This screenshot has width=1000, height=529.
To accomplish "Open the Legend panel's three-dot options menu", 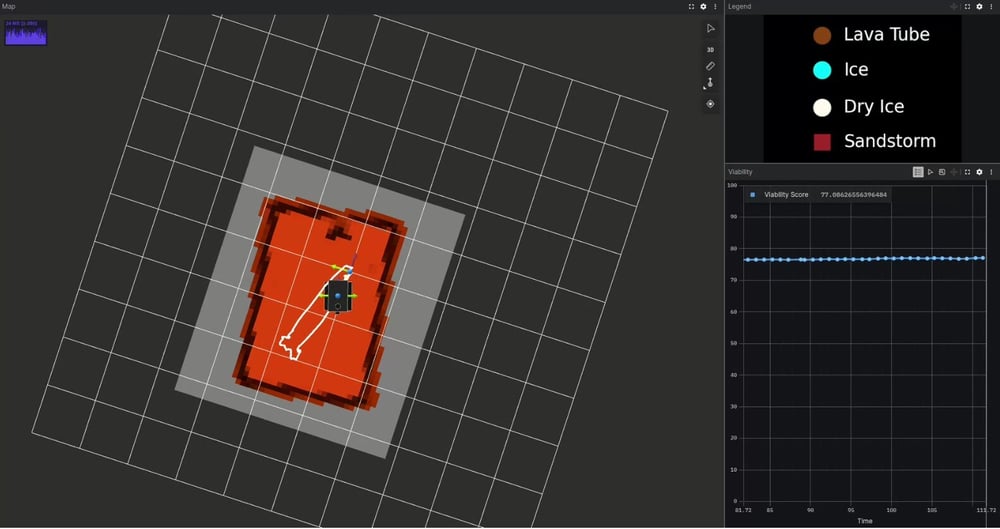I will pyautogui.click(x=991, y=6).
